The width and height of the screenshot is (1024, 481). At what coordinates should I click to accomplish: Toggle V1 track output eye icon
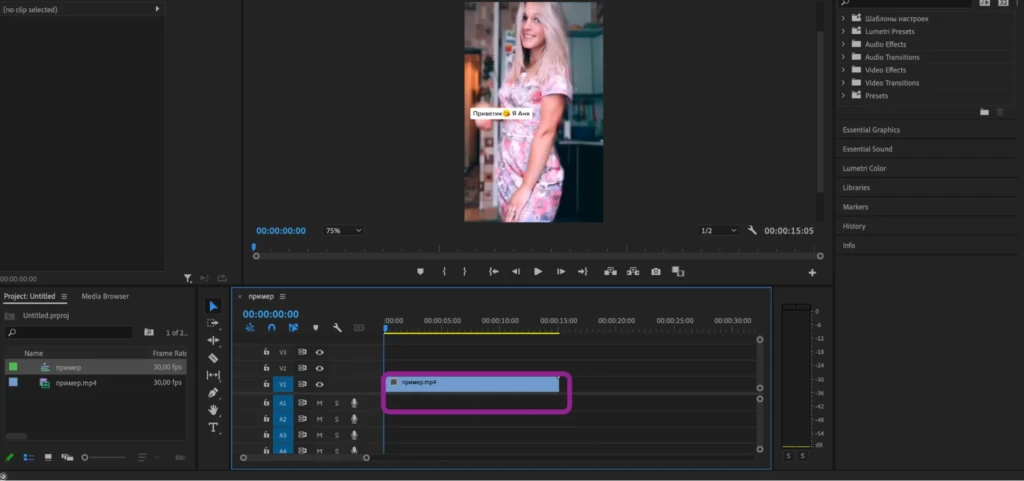[320, 385]
